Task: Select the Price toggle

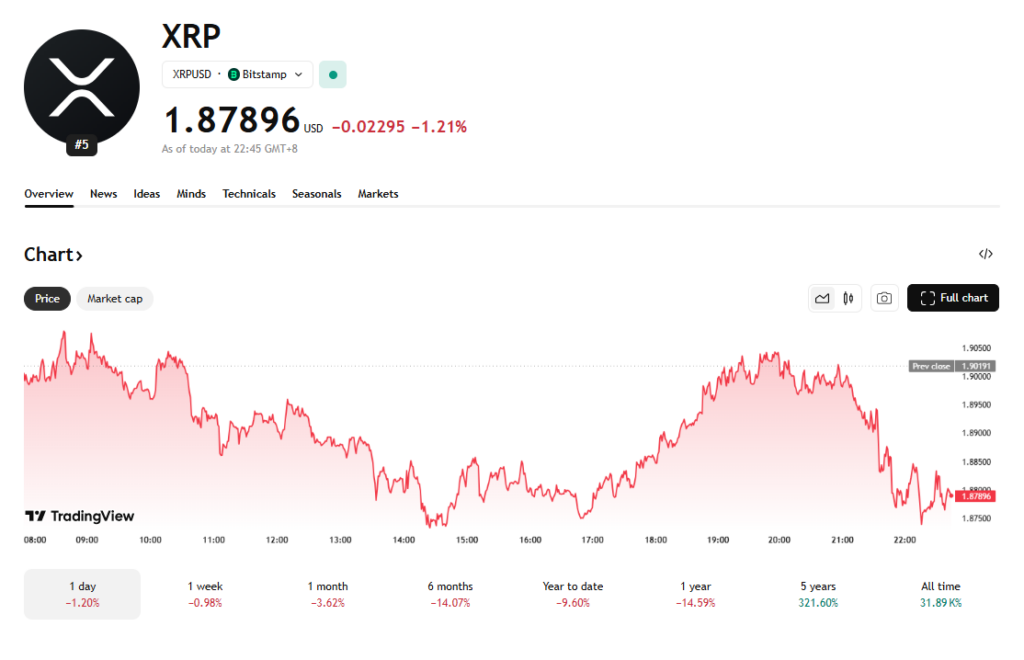Action: (47, 298)
